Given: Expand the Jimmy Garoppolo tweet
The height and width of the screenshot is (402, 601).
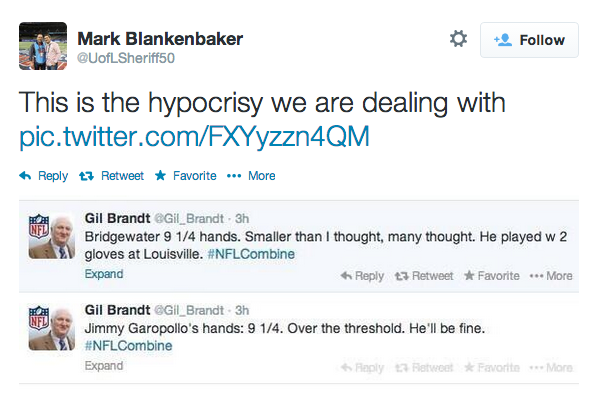Looking at the screenshot, I should point(104,366).
